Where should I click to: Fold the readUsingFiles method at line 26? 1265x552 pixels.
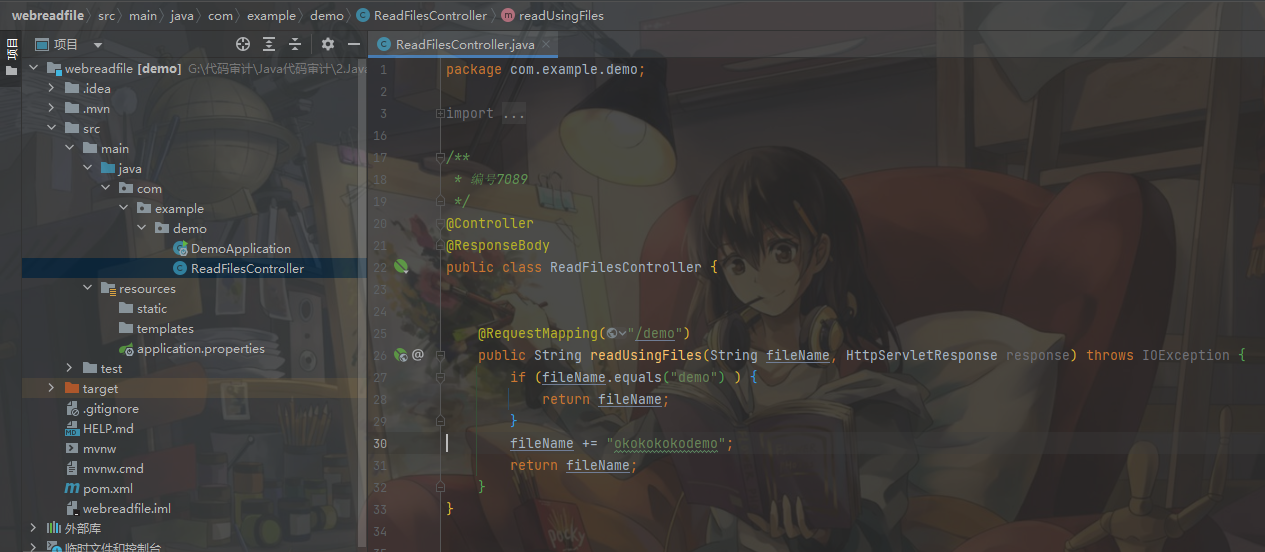pos(440,355)
